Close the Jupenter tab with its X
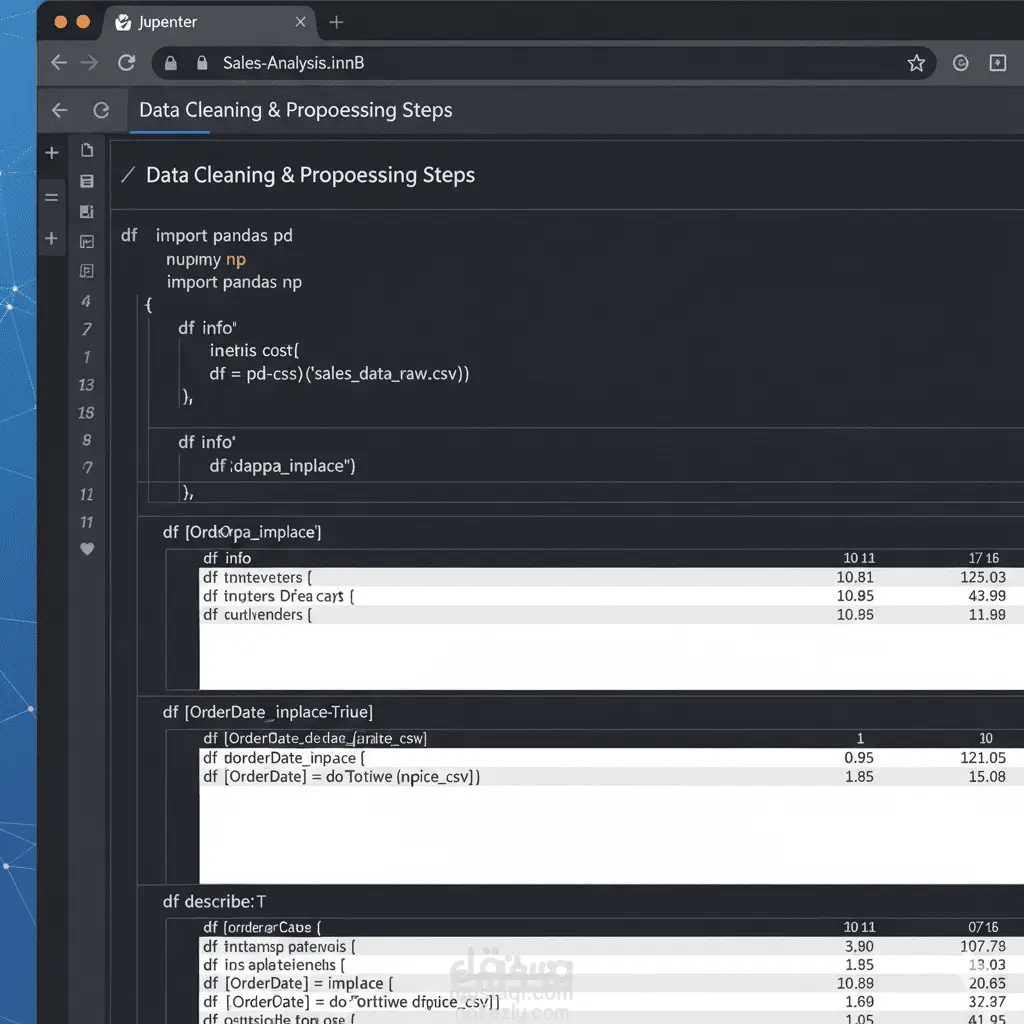Image resolution: width=1024 pixels, height=1024 pixels. tap(300, 22)
